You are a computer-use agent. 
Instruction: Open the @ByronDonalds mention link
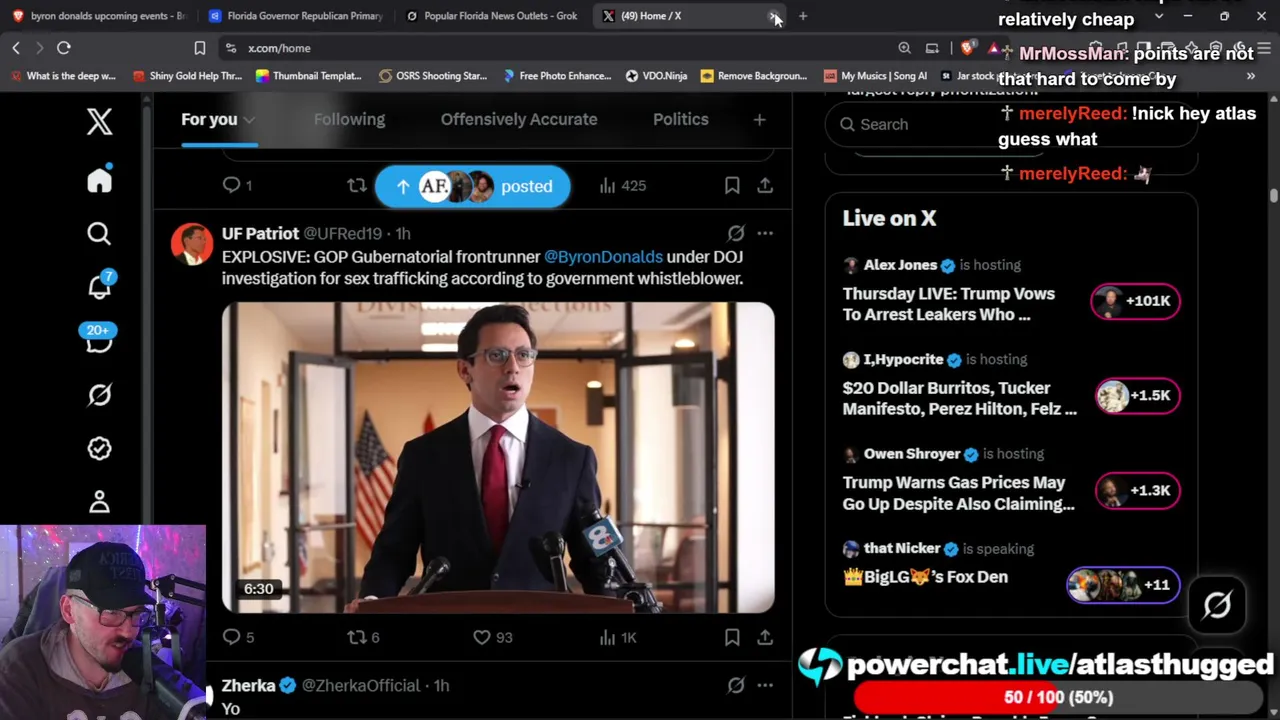[603, 257]
